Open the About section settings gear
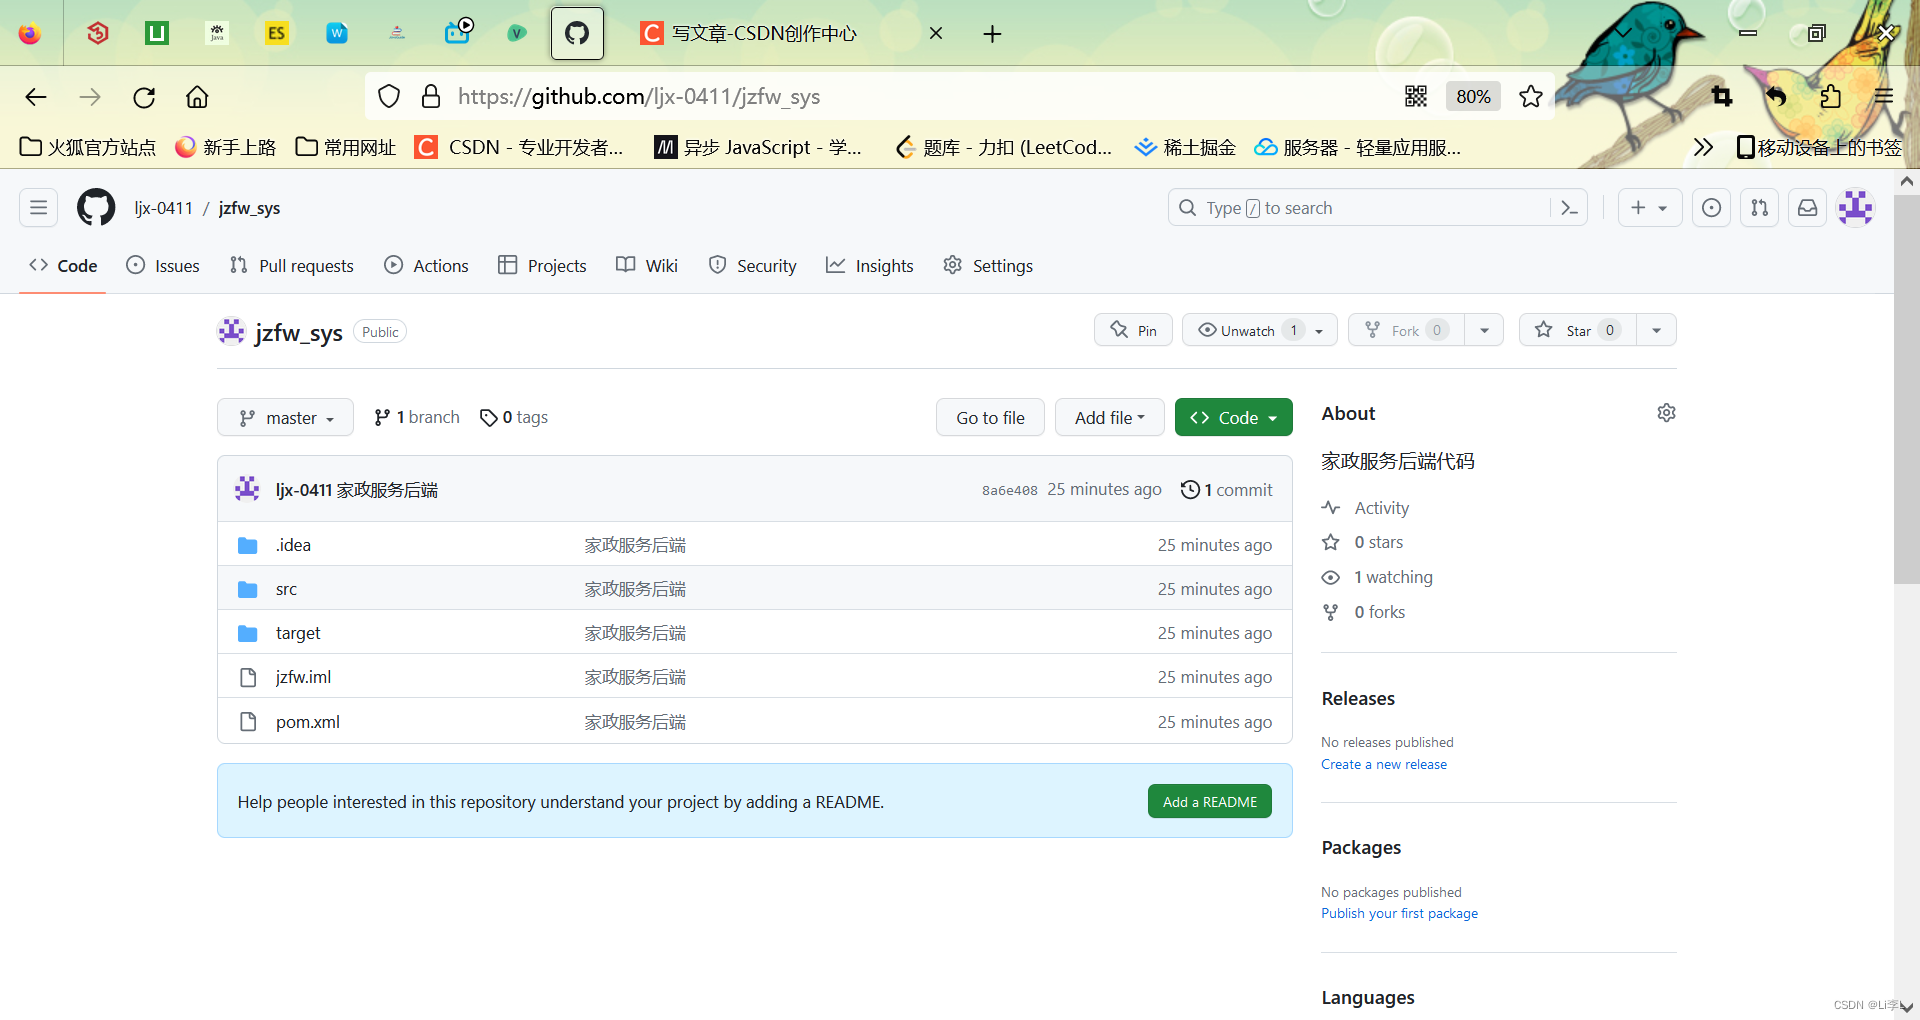This screenshot has width=1920, height=1020. point(1666,412)
